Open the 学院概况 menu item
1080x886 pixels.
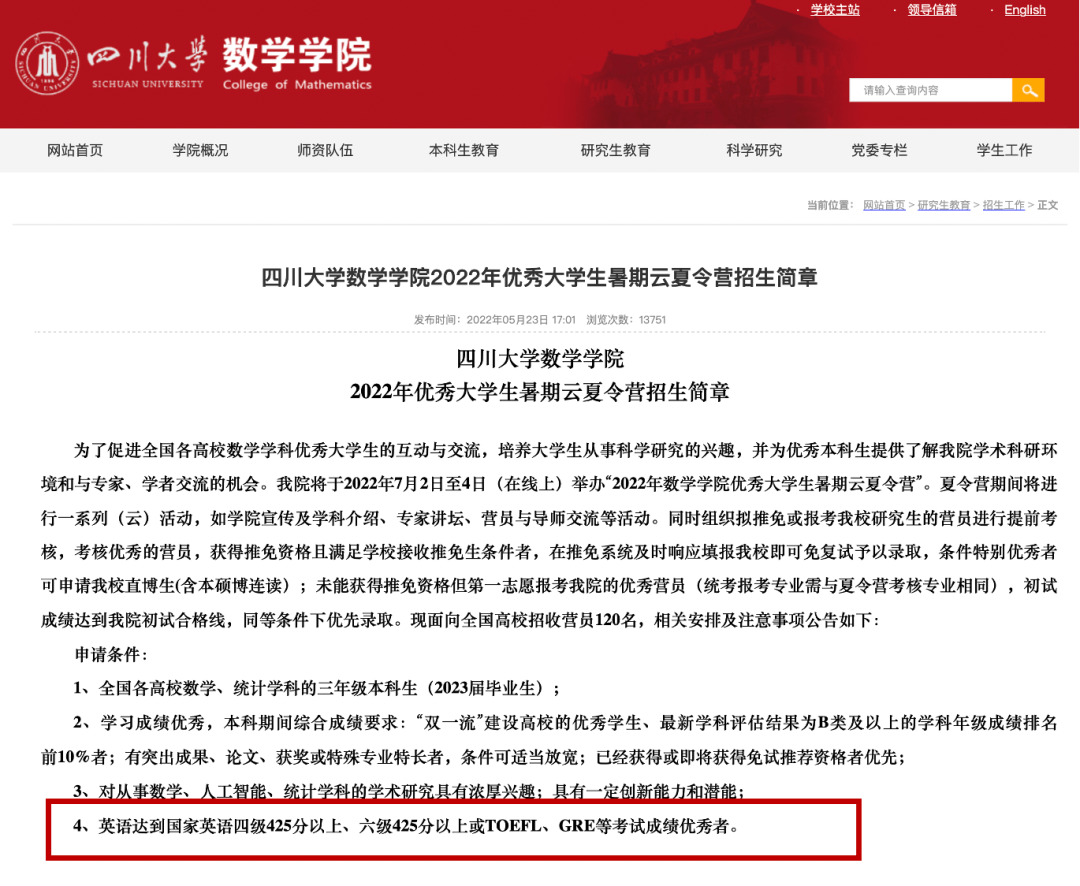coord(200,150)
